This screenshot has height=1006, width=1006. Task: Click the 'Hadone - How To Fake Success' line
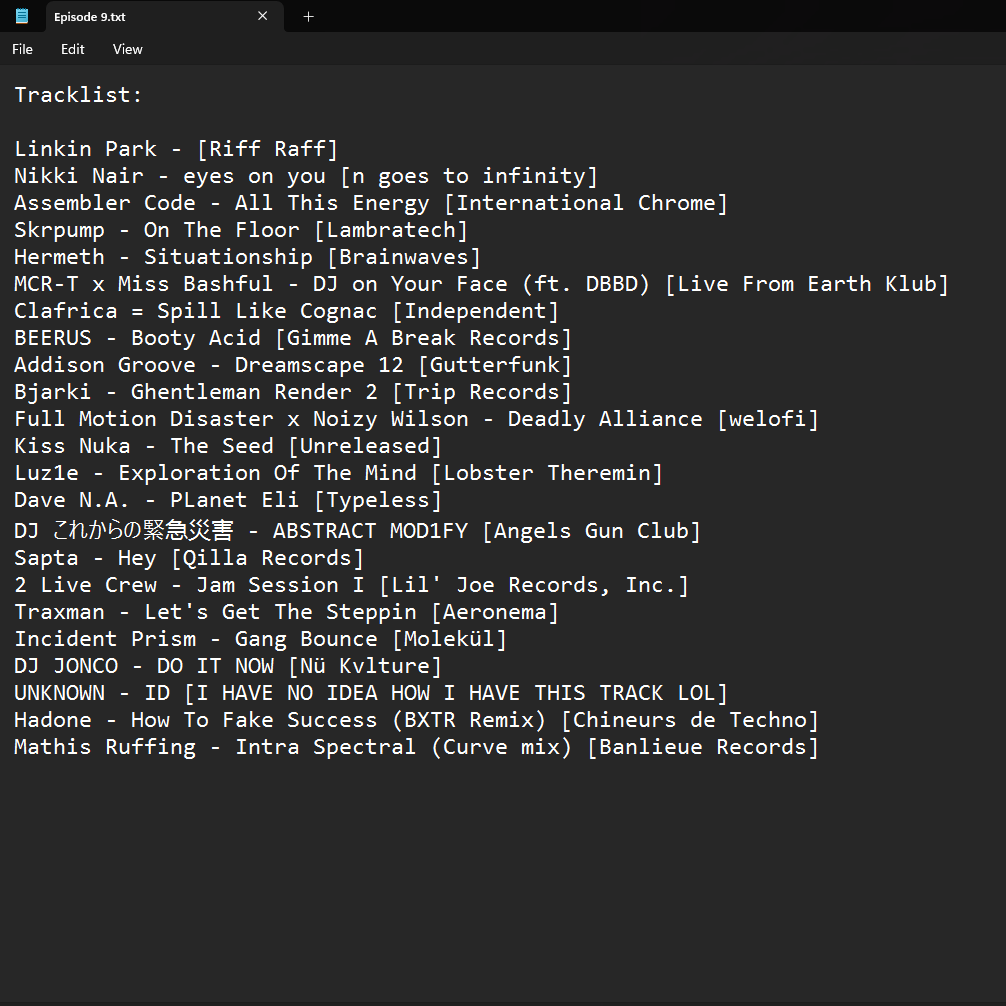point(416,719)
